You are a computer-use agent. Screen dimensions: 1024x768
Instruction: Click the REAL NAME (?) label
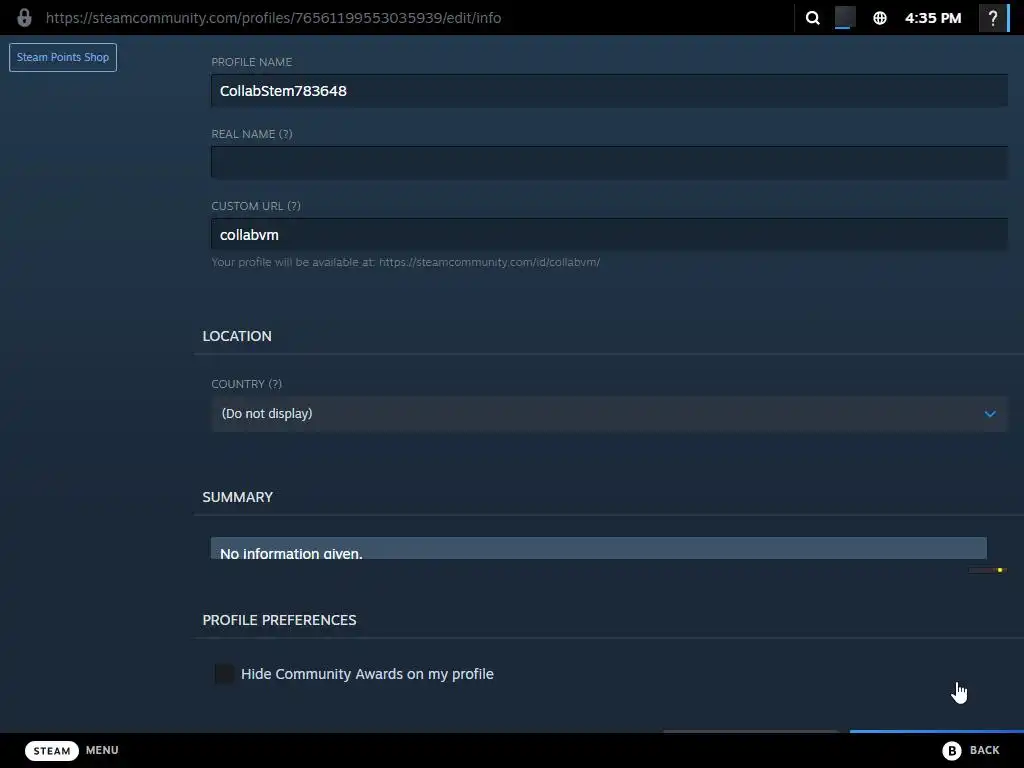coord(252,134)
